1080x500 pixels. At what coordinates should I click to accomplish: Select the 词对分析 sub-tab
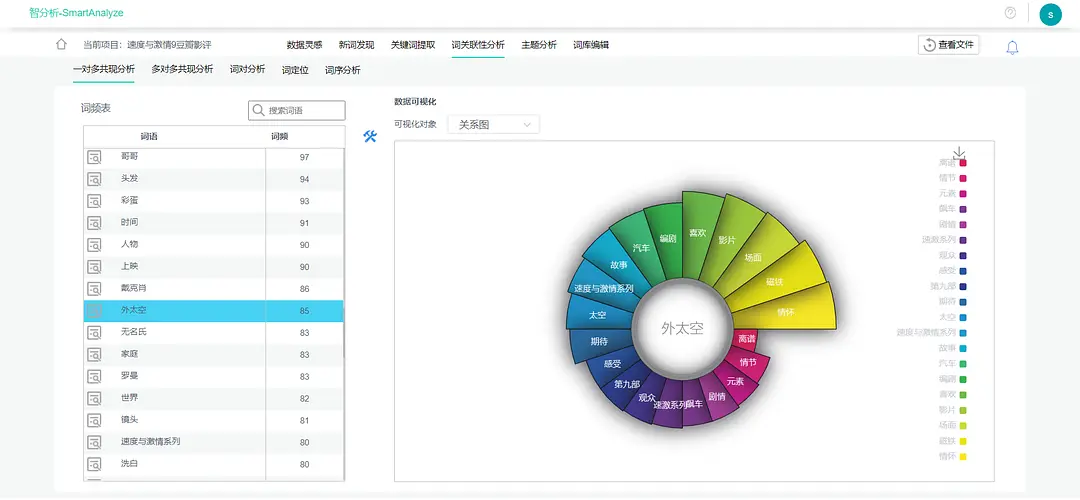point(247,70)
